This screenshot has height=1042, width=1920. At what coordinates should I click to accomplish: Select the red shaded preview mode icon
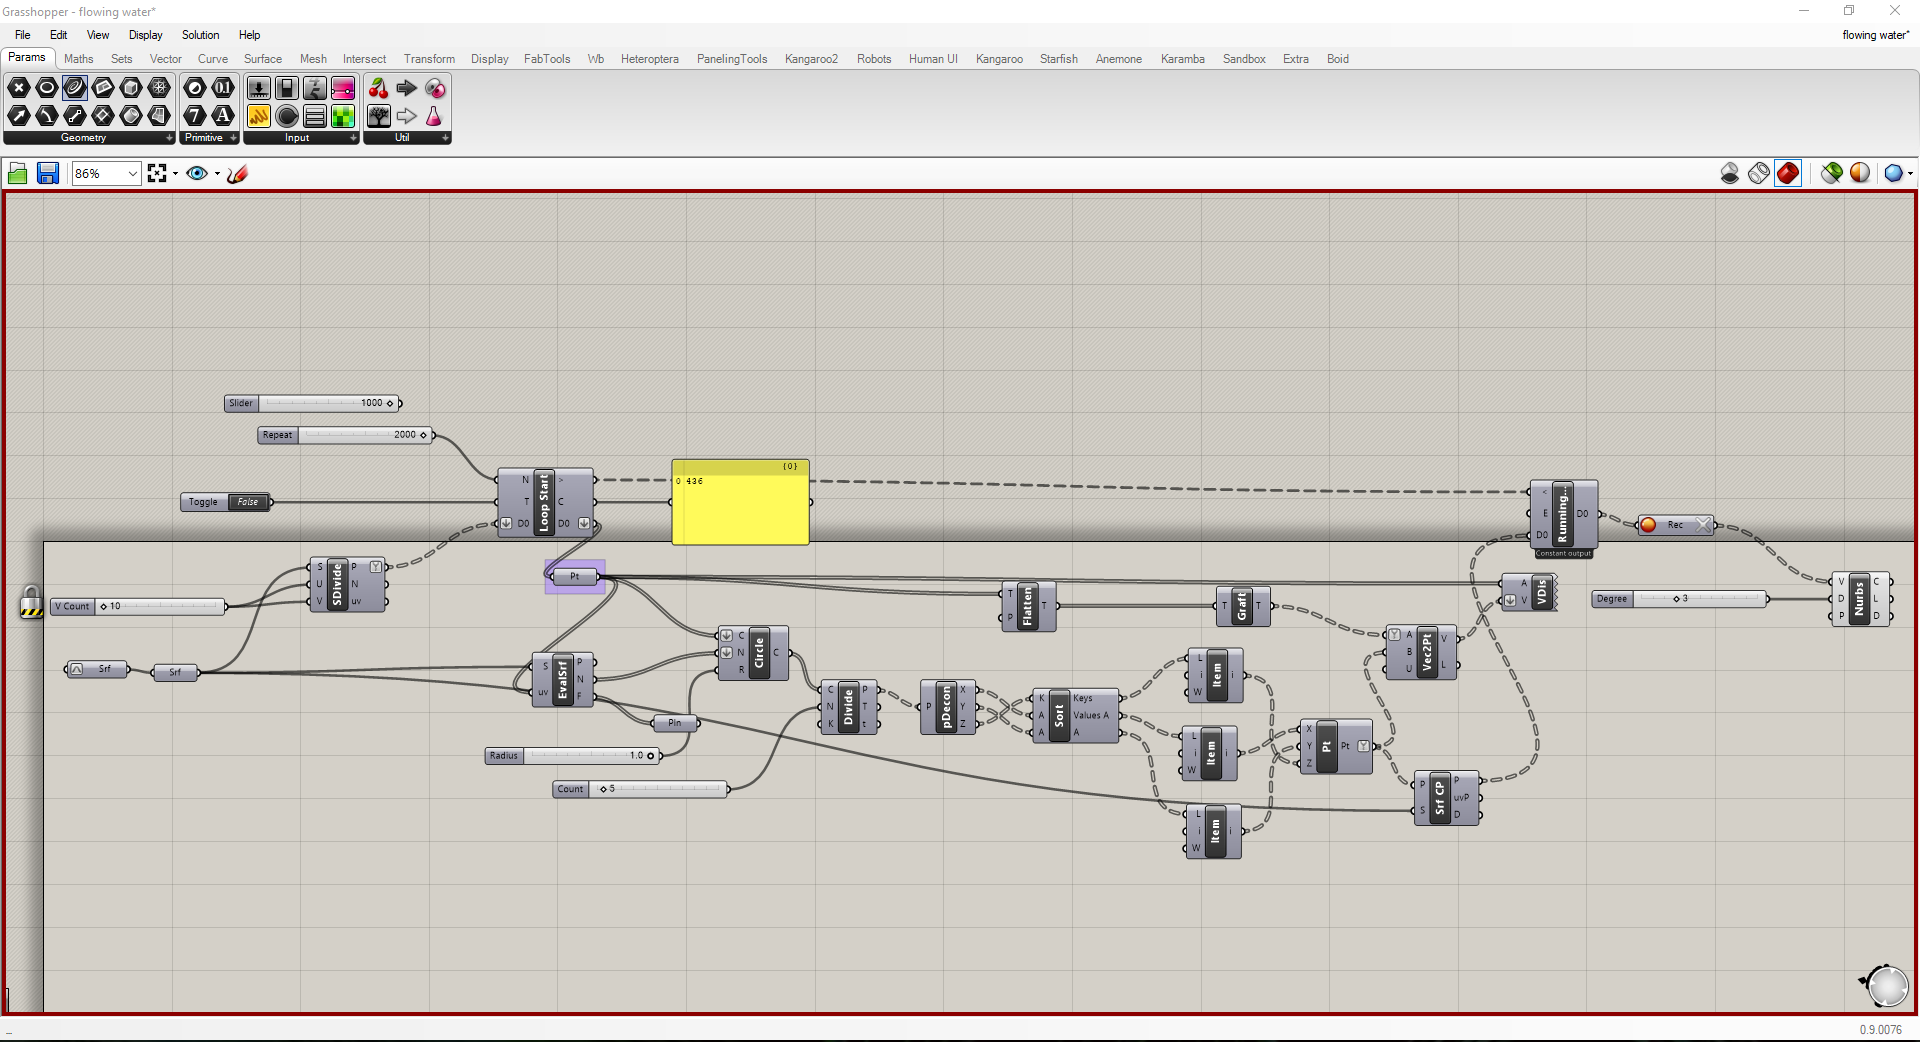[1788, 174]
